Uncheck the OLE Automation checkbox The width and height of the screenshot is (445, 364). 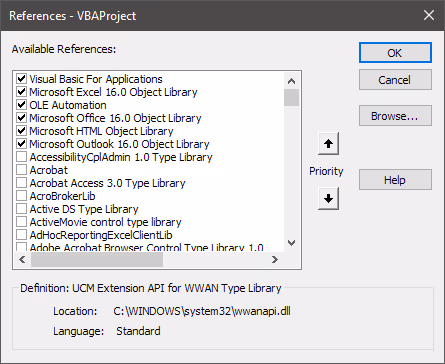tap(22, 105)
